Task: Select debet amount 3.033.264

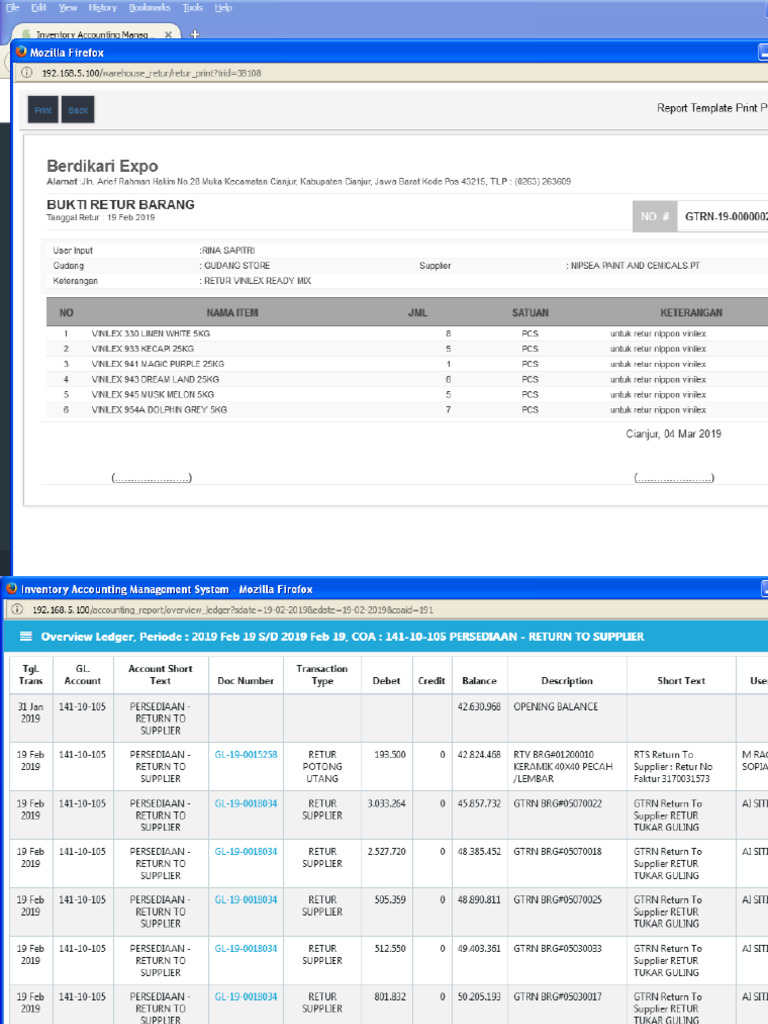Action: pyautogui.click(x=387, y=803)
